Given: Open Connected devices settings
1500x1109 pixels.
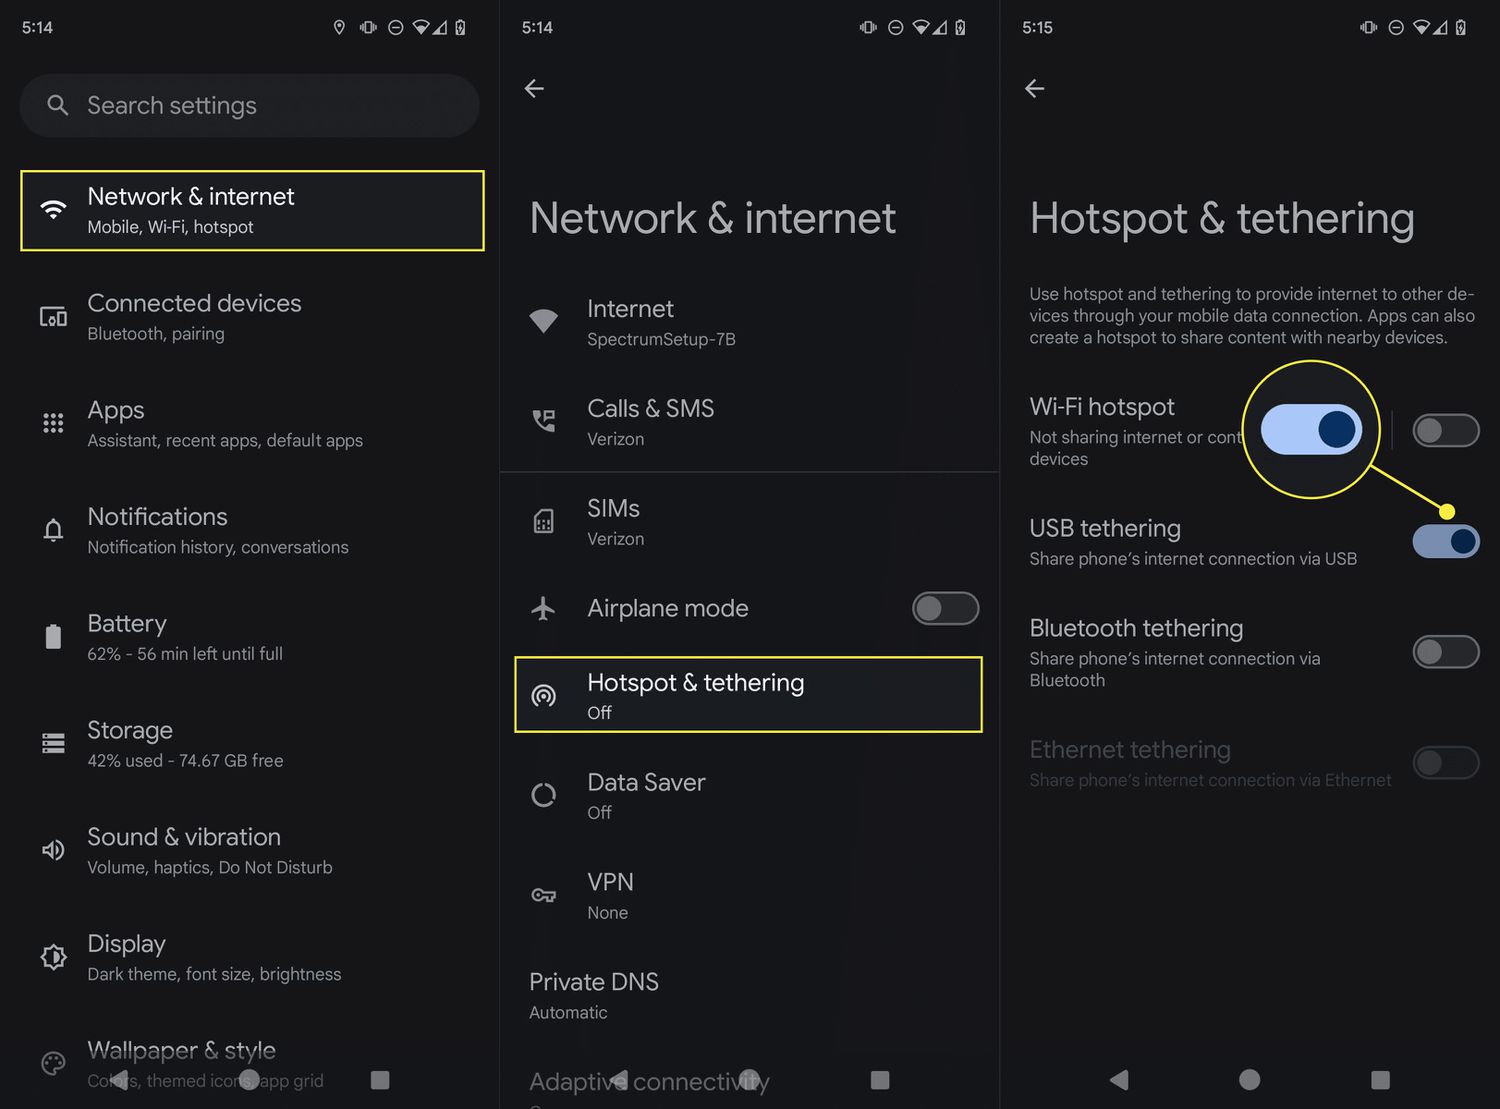Looking at the screenshot, I should pos(250,317).
